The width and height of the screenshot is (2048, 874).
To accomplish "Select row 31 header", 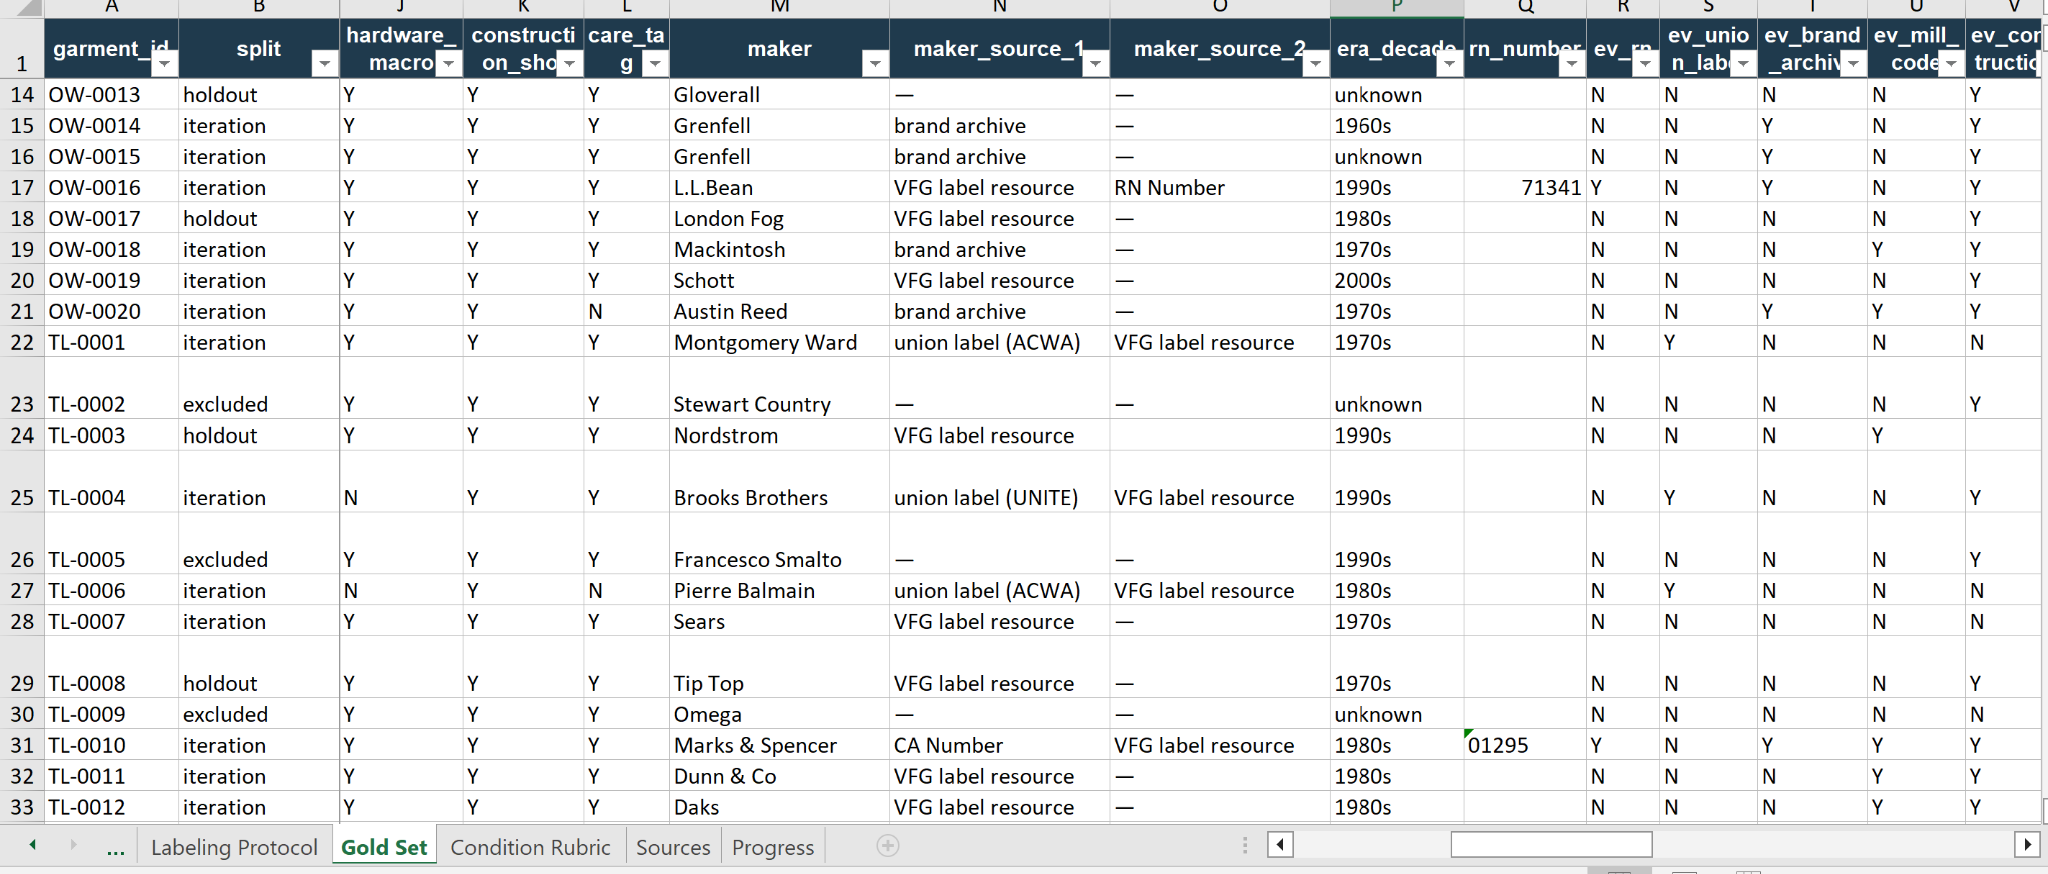I will tap(22, 745).
